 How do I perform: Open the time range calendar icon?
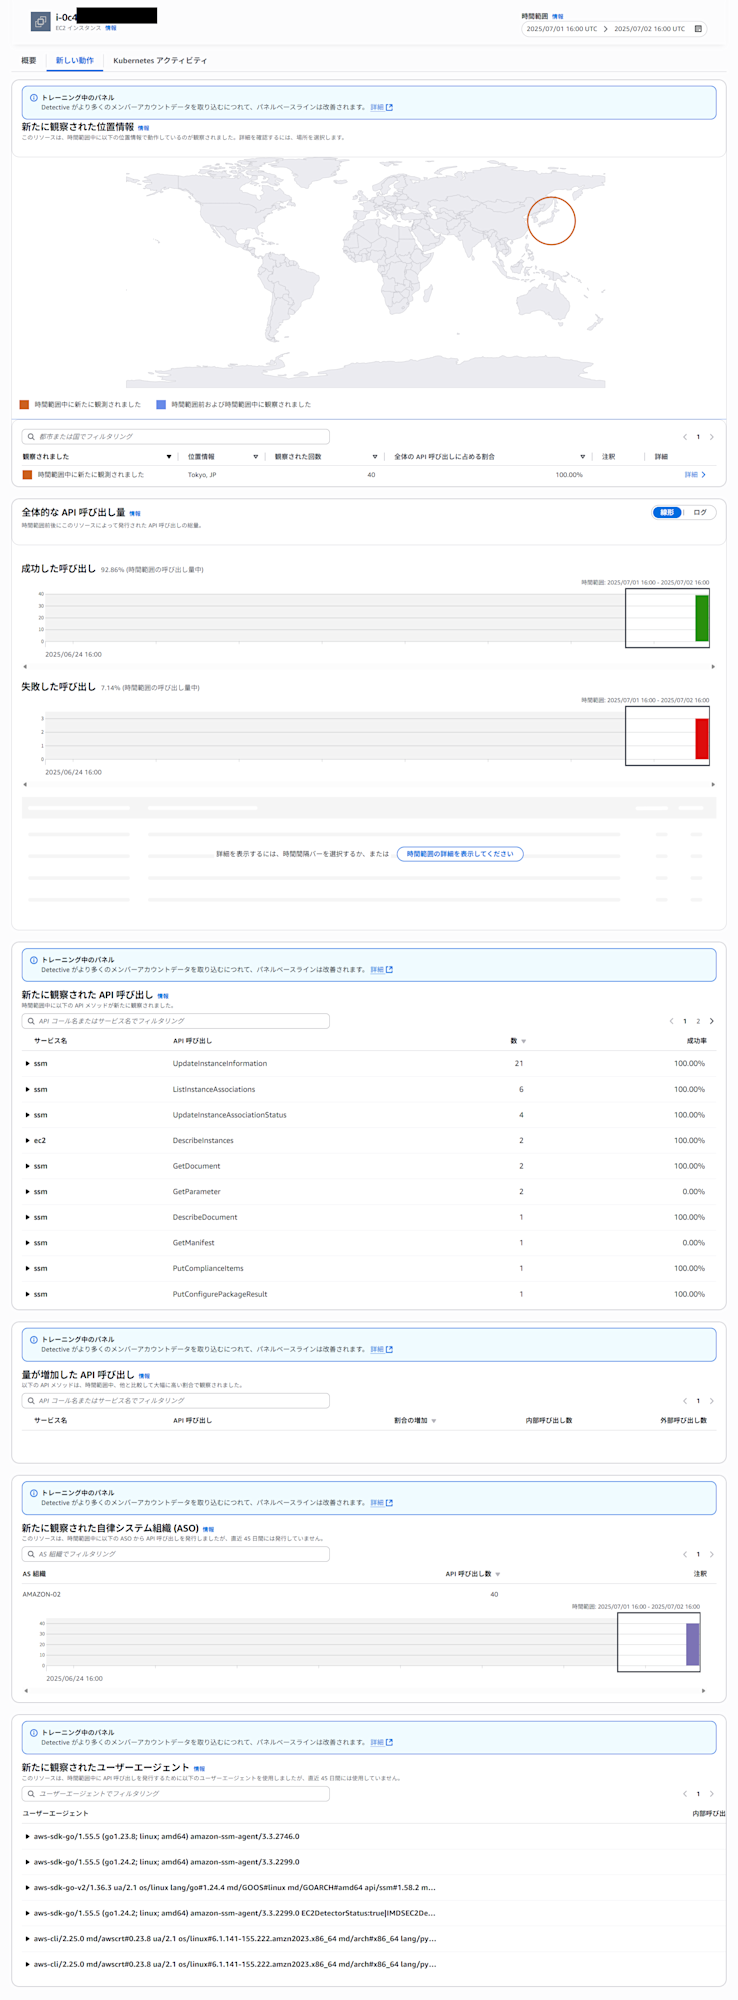pos(698,29)
